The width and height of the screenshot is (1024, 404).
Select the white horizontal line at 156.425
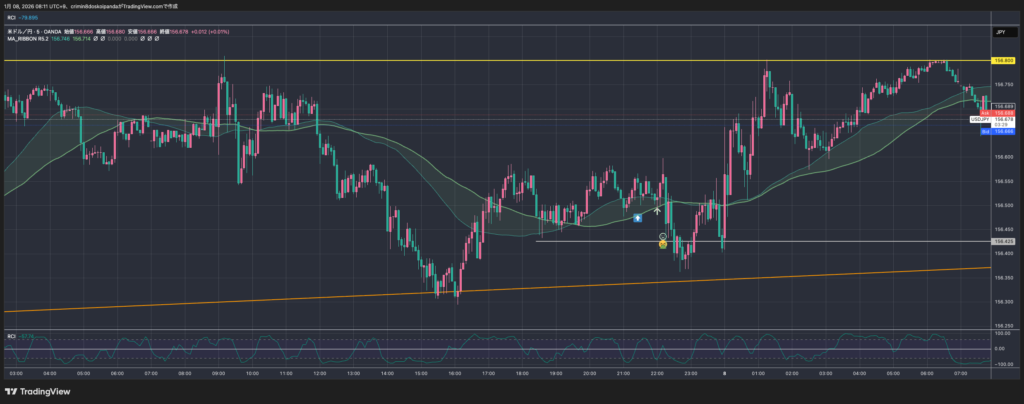[800, 241]
